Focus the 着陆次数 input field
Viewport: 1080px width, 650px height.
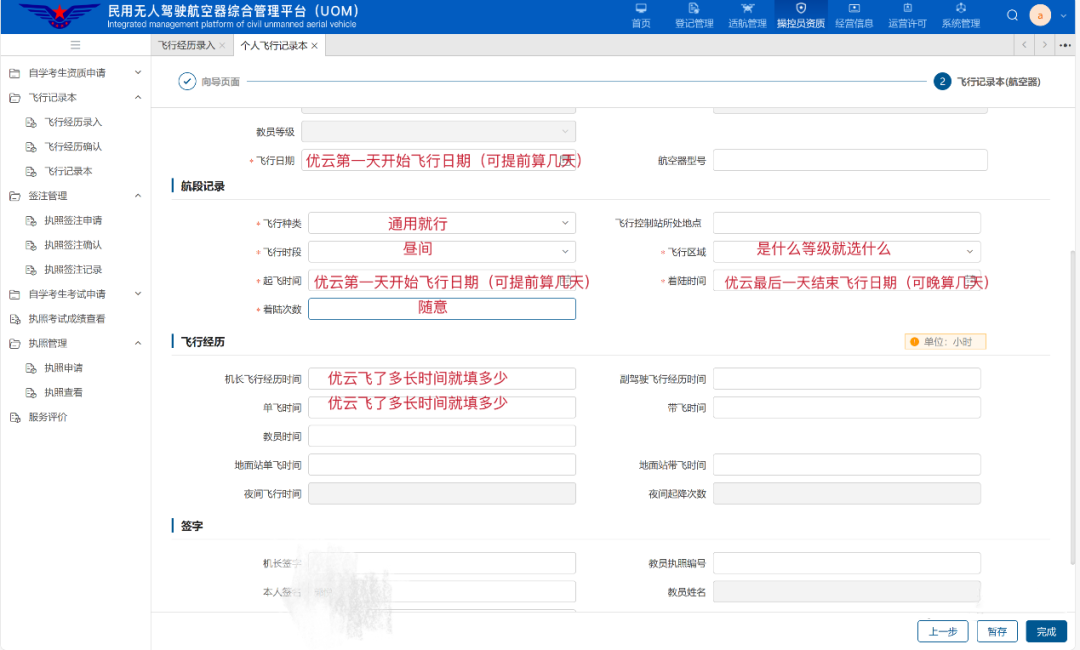click(442, 309)
